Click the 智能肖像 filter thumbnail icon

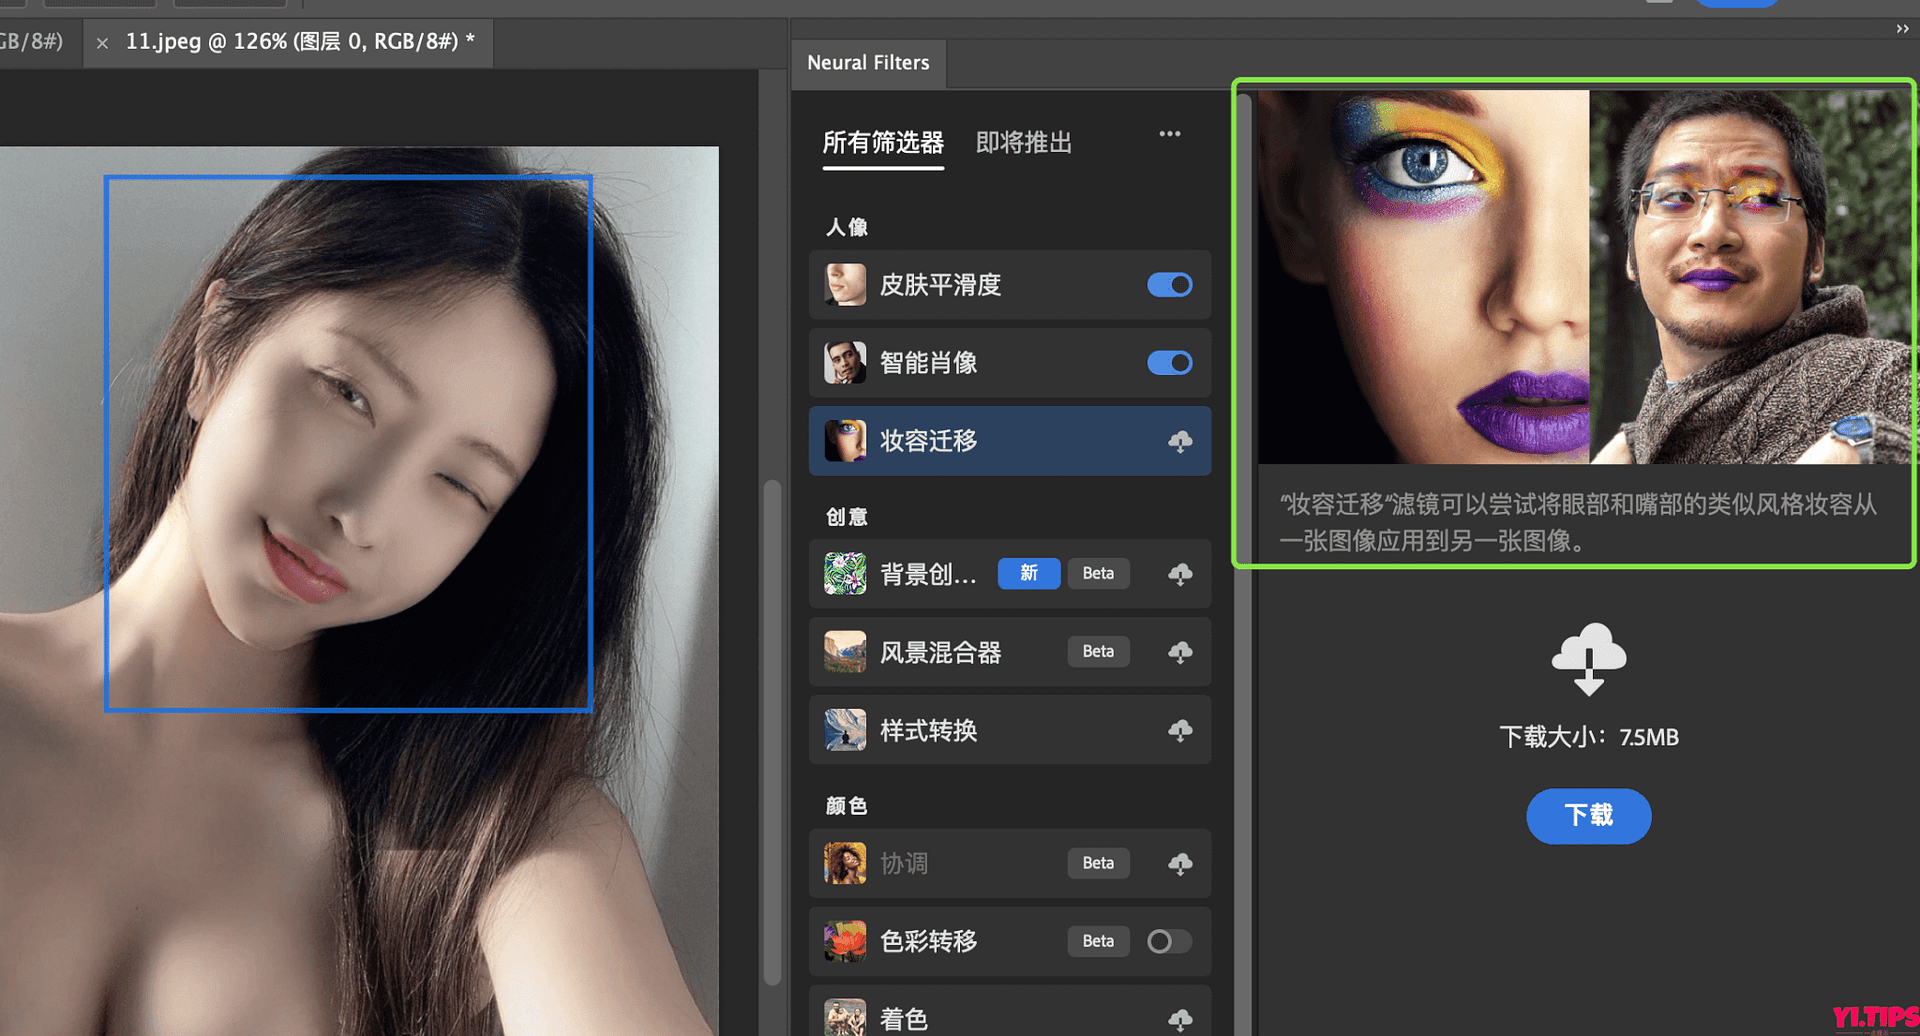pos(845,363)
